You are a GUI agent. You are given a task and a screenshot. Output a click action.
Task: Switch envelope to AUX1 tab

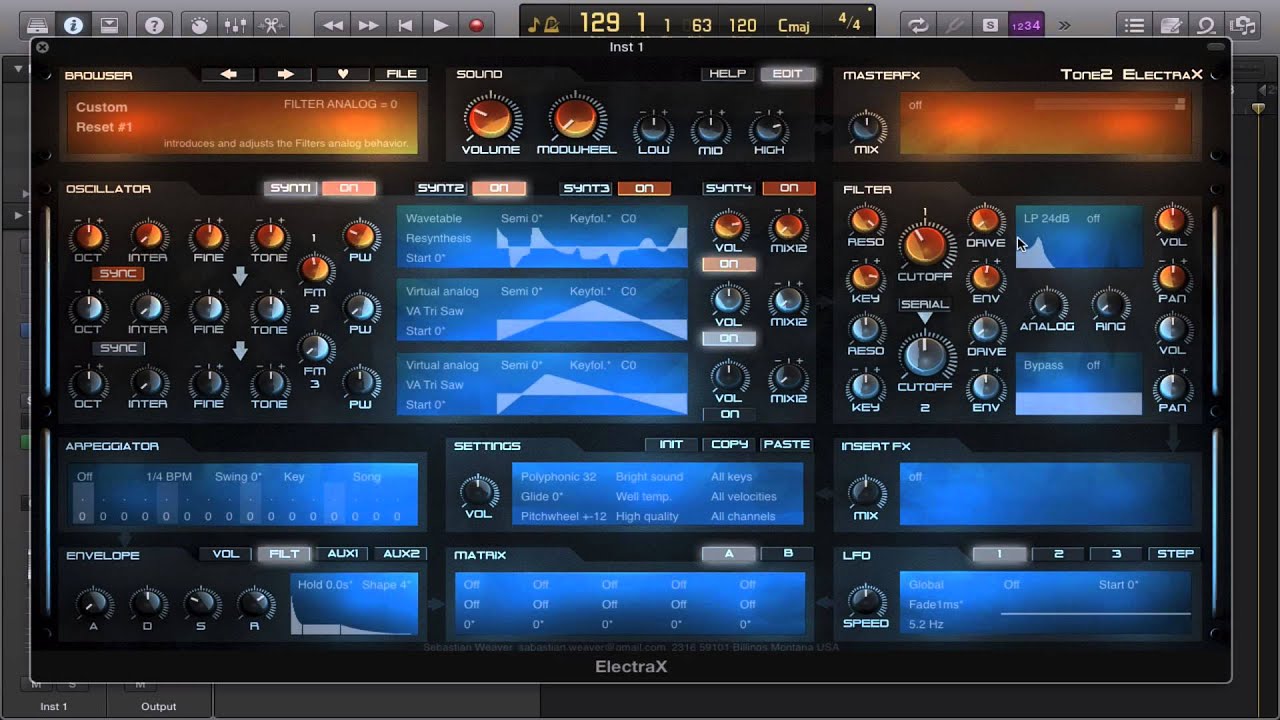(x=343, y=554)
